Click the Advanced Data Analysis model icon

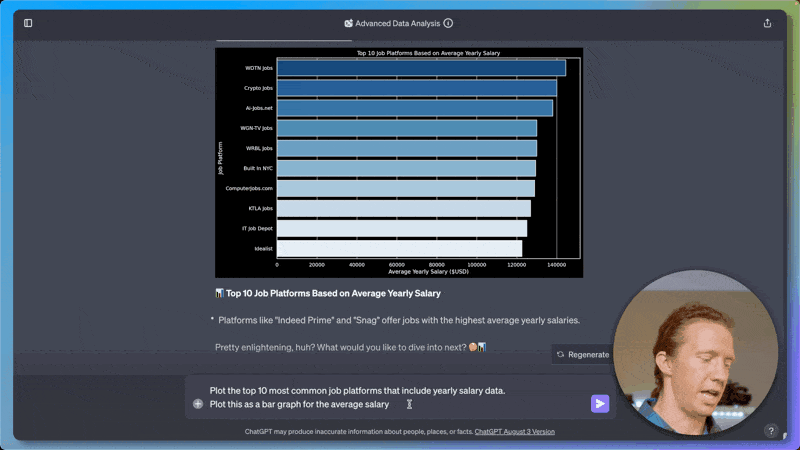pyautogui.click(x=348, y=23)
